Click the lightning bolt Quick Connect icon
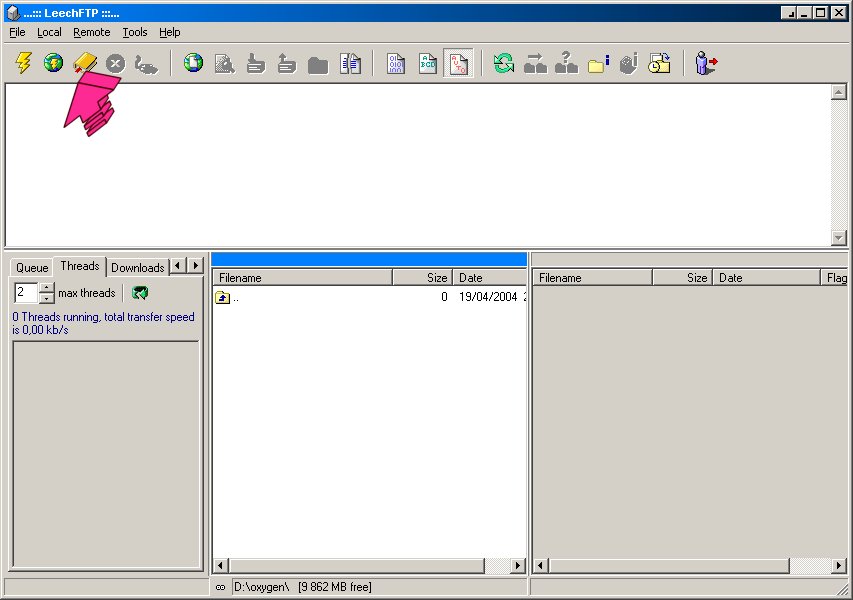Screen dimensions: 853x600 pos(23,63)
